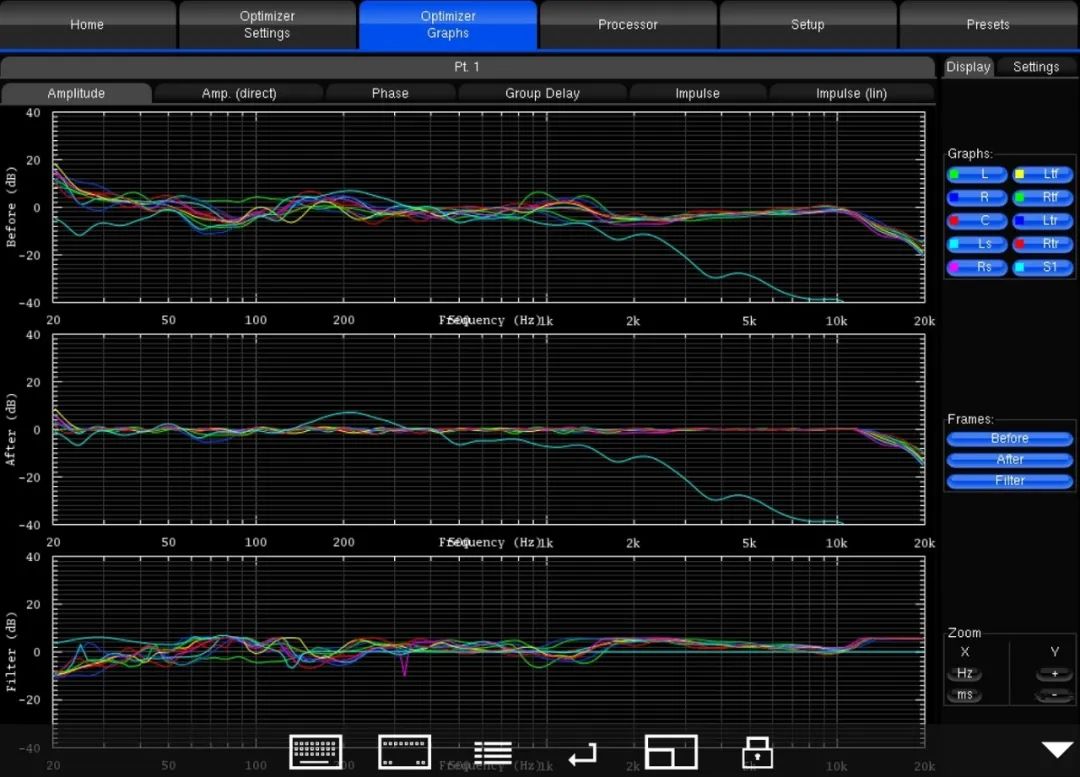Open the Setup tab
Image resolution: width=1080 pixels, height=777 pixels.
click(x=808, y=25)
